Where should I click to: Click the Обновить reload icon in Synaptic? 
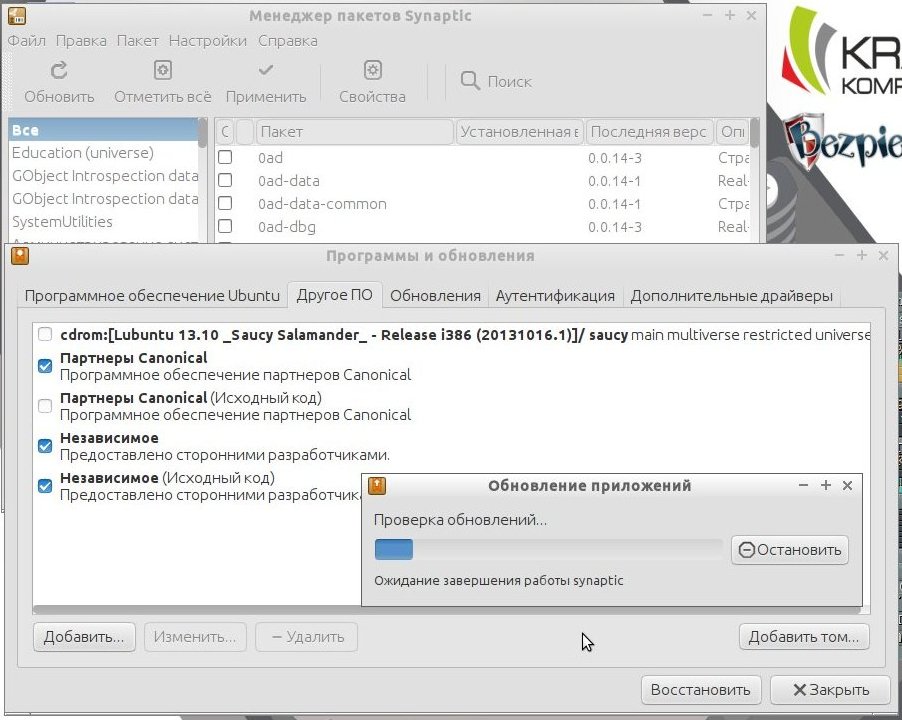(59, 70)
